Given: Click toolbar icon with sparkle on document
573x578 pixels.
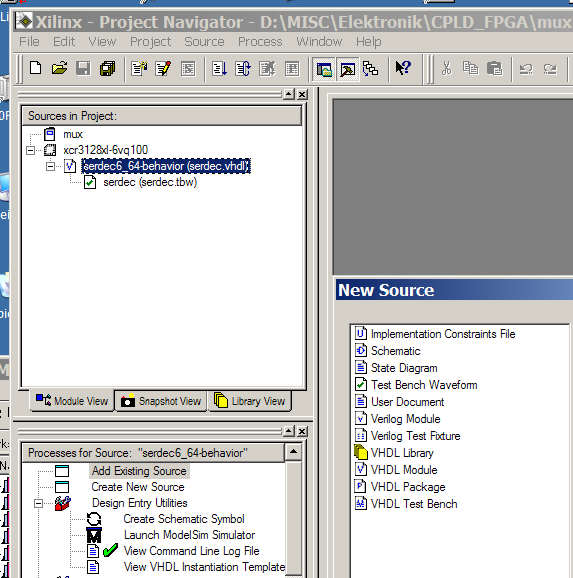Looking at the screenshot, I should click(139, 69).
